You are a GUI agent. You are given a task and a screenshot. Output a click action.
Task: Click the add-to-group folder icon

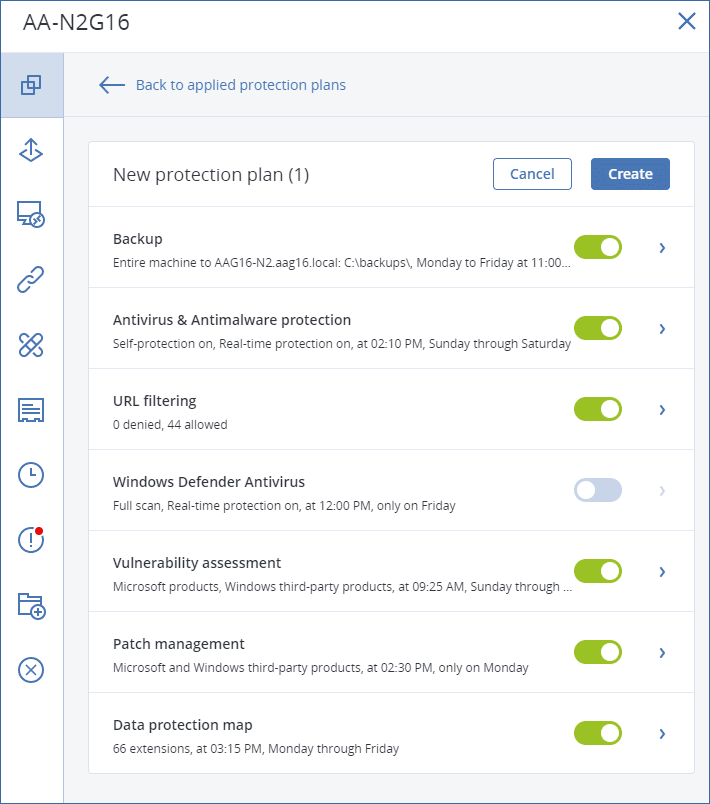point(31,605)
